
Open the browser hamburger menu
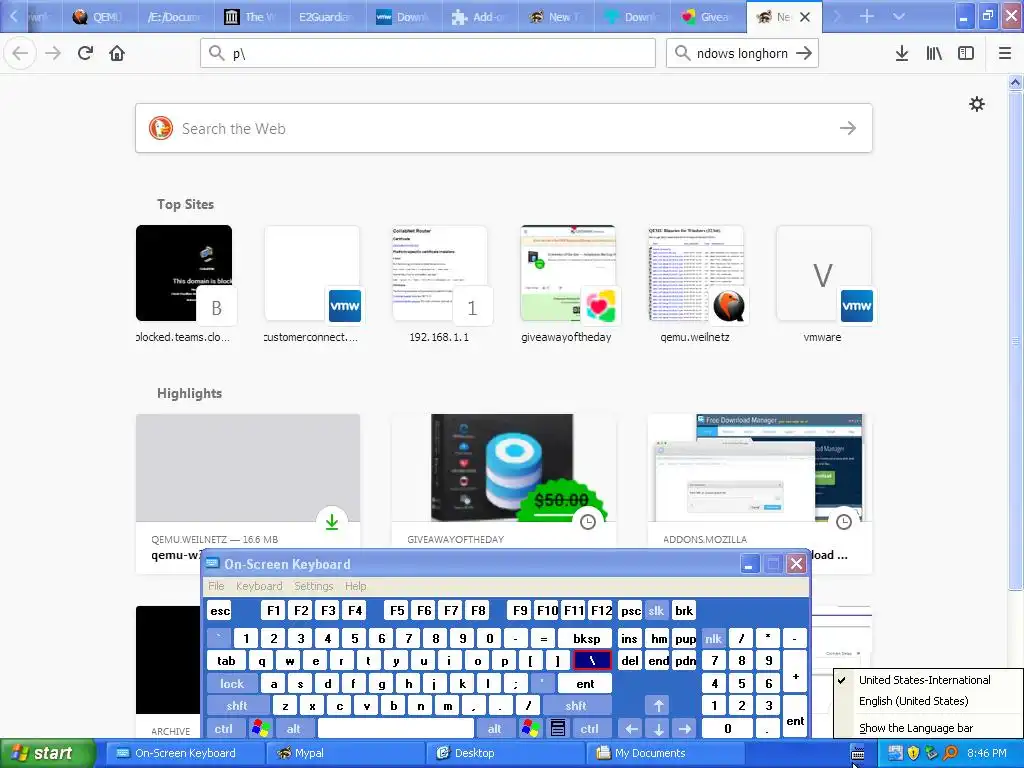[x=1004, y=54]
